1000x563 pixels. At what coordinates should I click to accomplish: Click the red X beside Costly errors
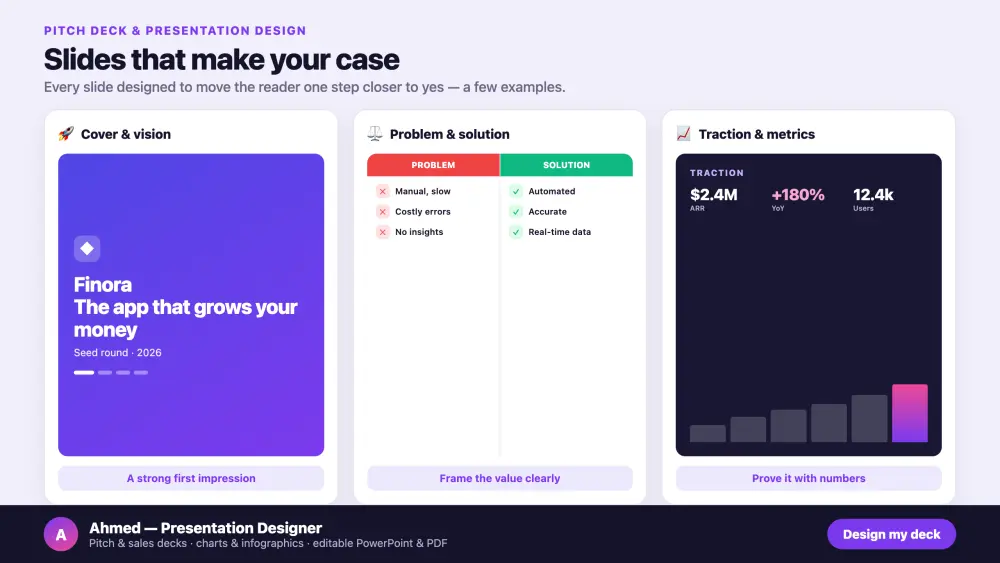pos(383,212)
